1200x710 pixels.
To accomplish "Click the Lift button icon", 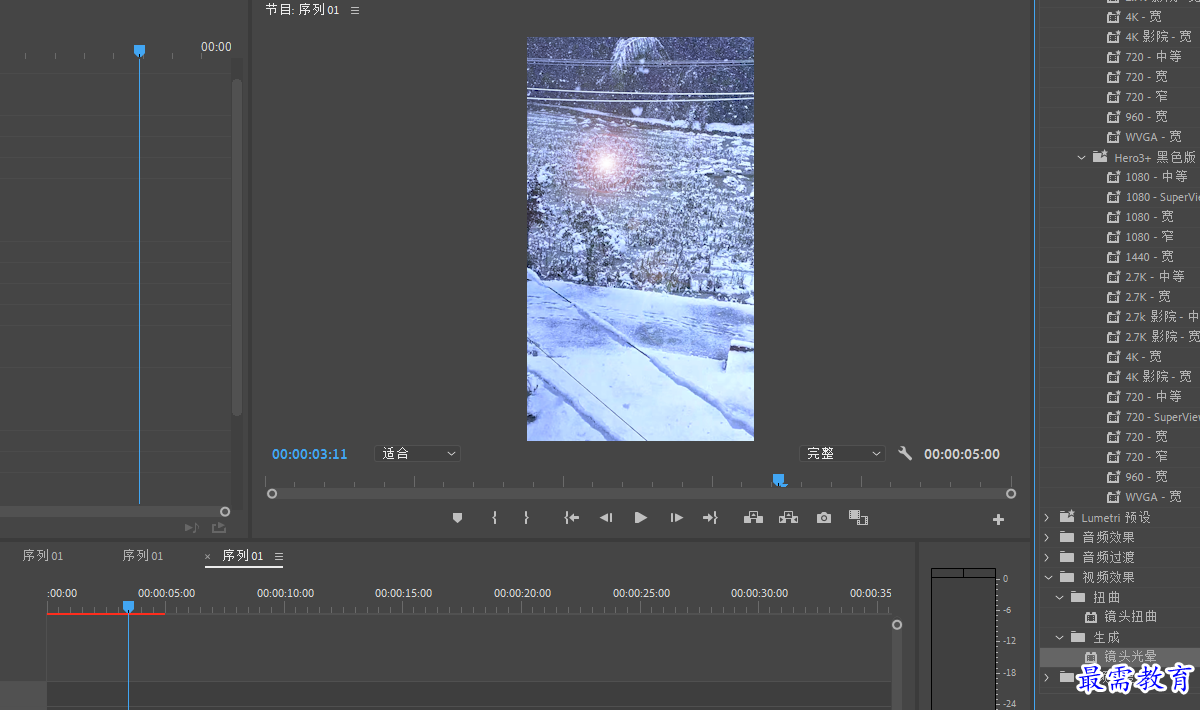I will 753,517.
